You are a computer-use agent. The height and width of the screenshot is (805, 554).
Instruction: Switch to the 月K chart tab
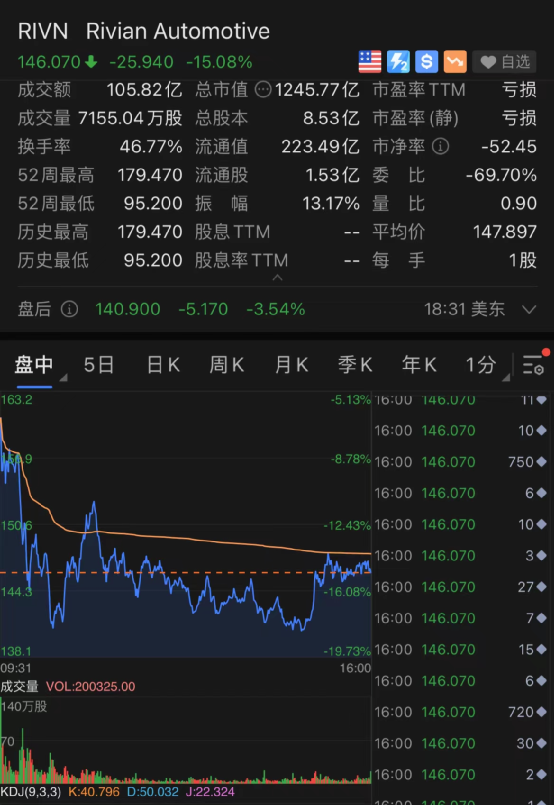291,365
